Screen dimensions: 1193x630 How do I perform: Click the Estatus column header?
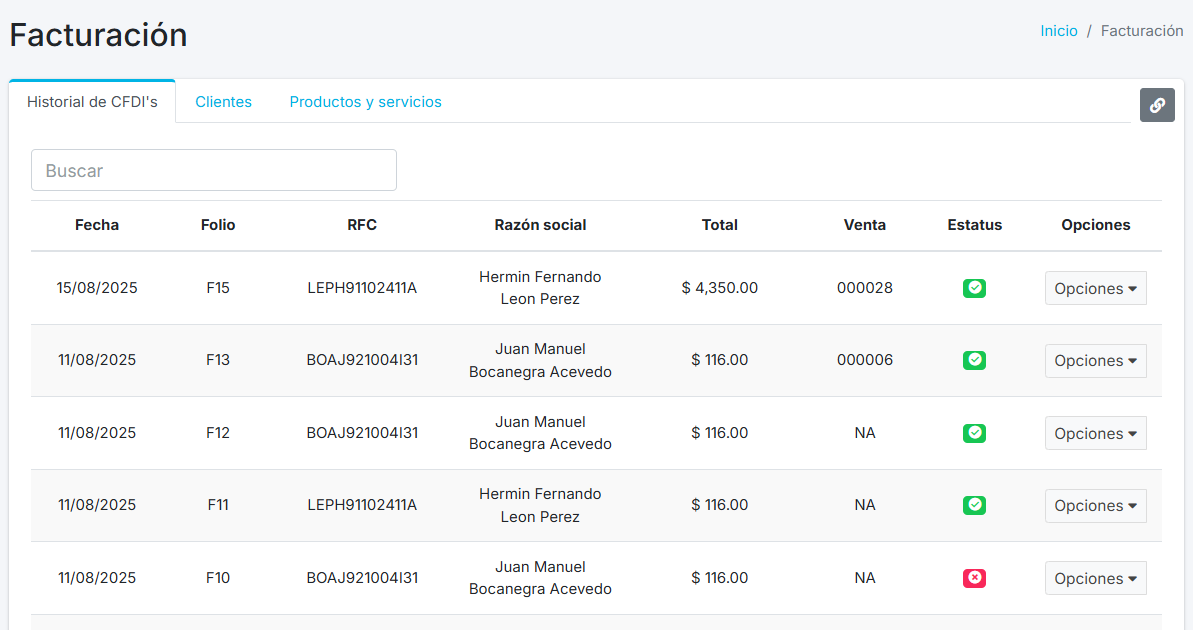click(x=974, y=225)
